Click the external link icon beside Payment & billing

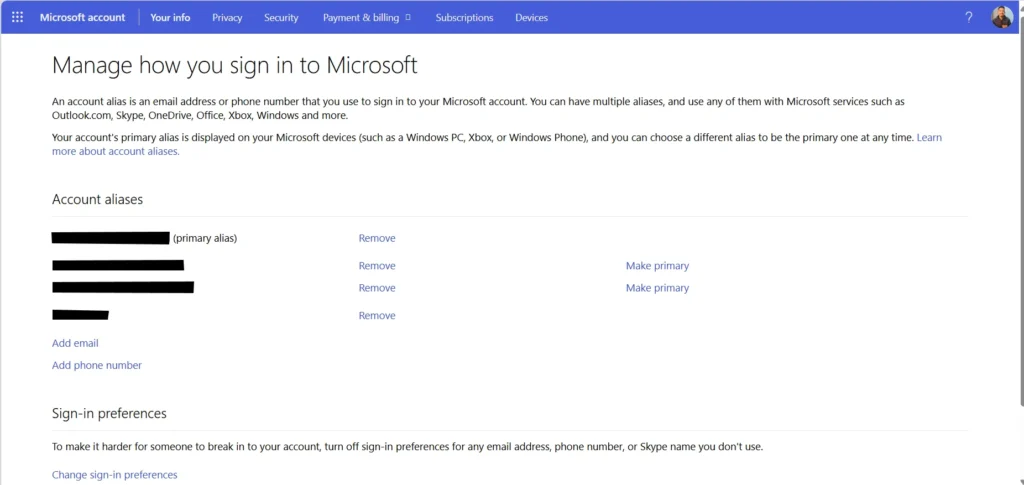(x=408, y=18)
